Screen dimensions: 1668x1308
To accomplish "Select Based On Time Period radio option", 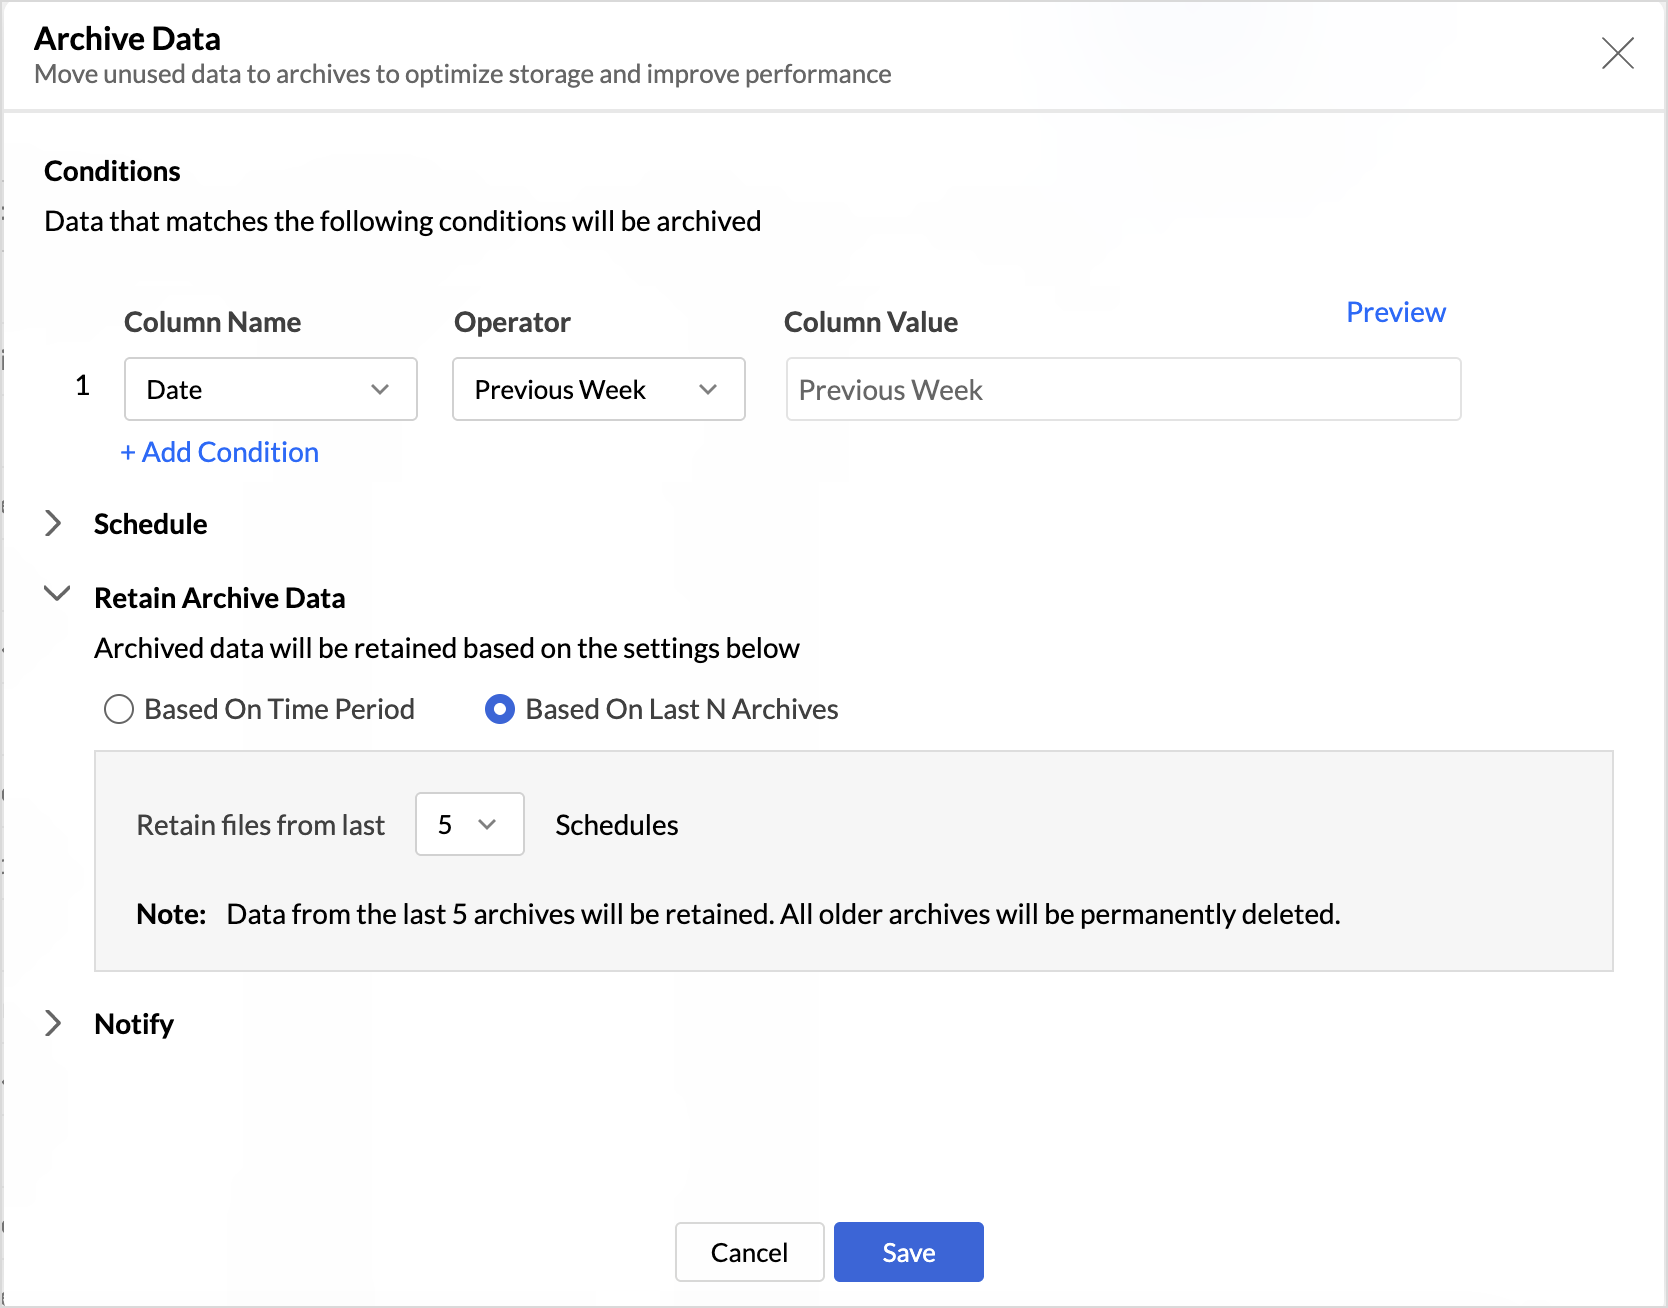I will [x=119, y=709].
